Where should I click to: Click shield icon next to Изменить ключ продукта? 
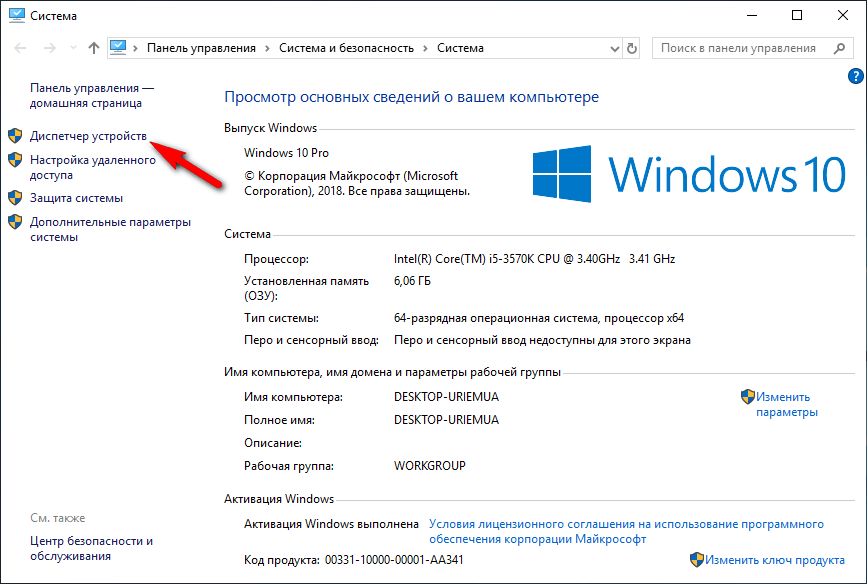pos(697,560)
